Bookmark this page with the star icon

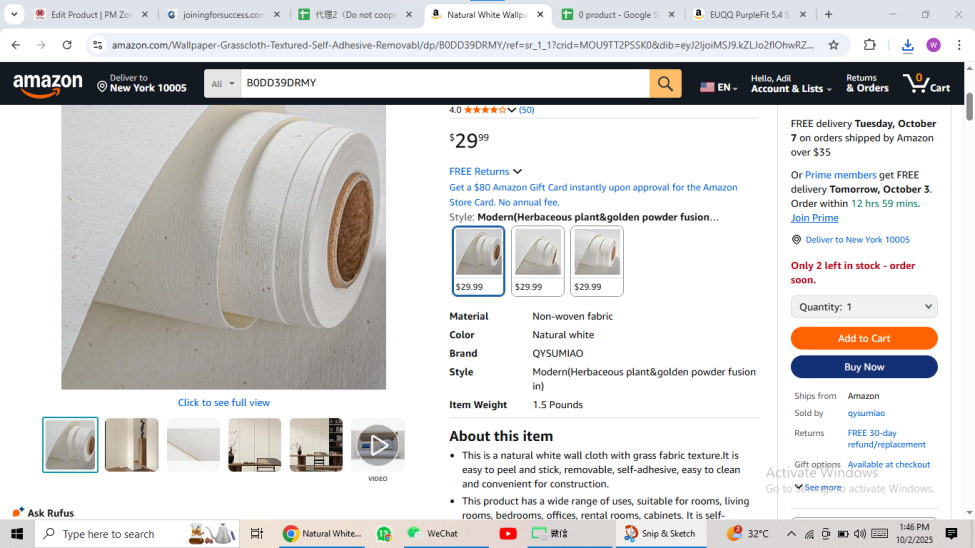[x=833, y=45]
